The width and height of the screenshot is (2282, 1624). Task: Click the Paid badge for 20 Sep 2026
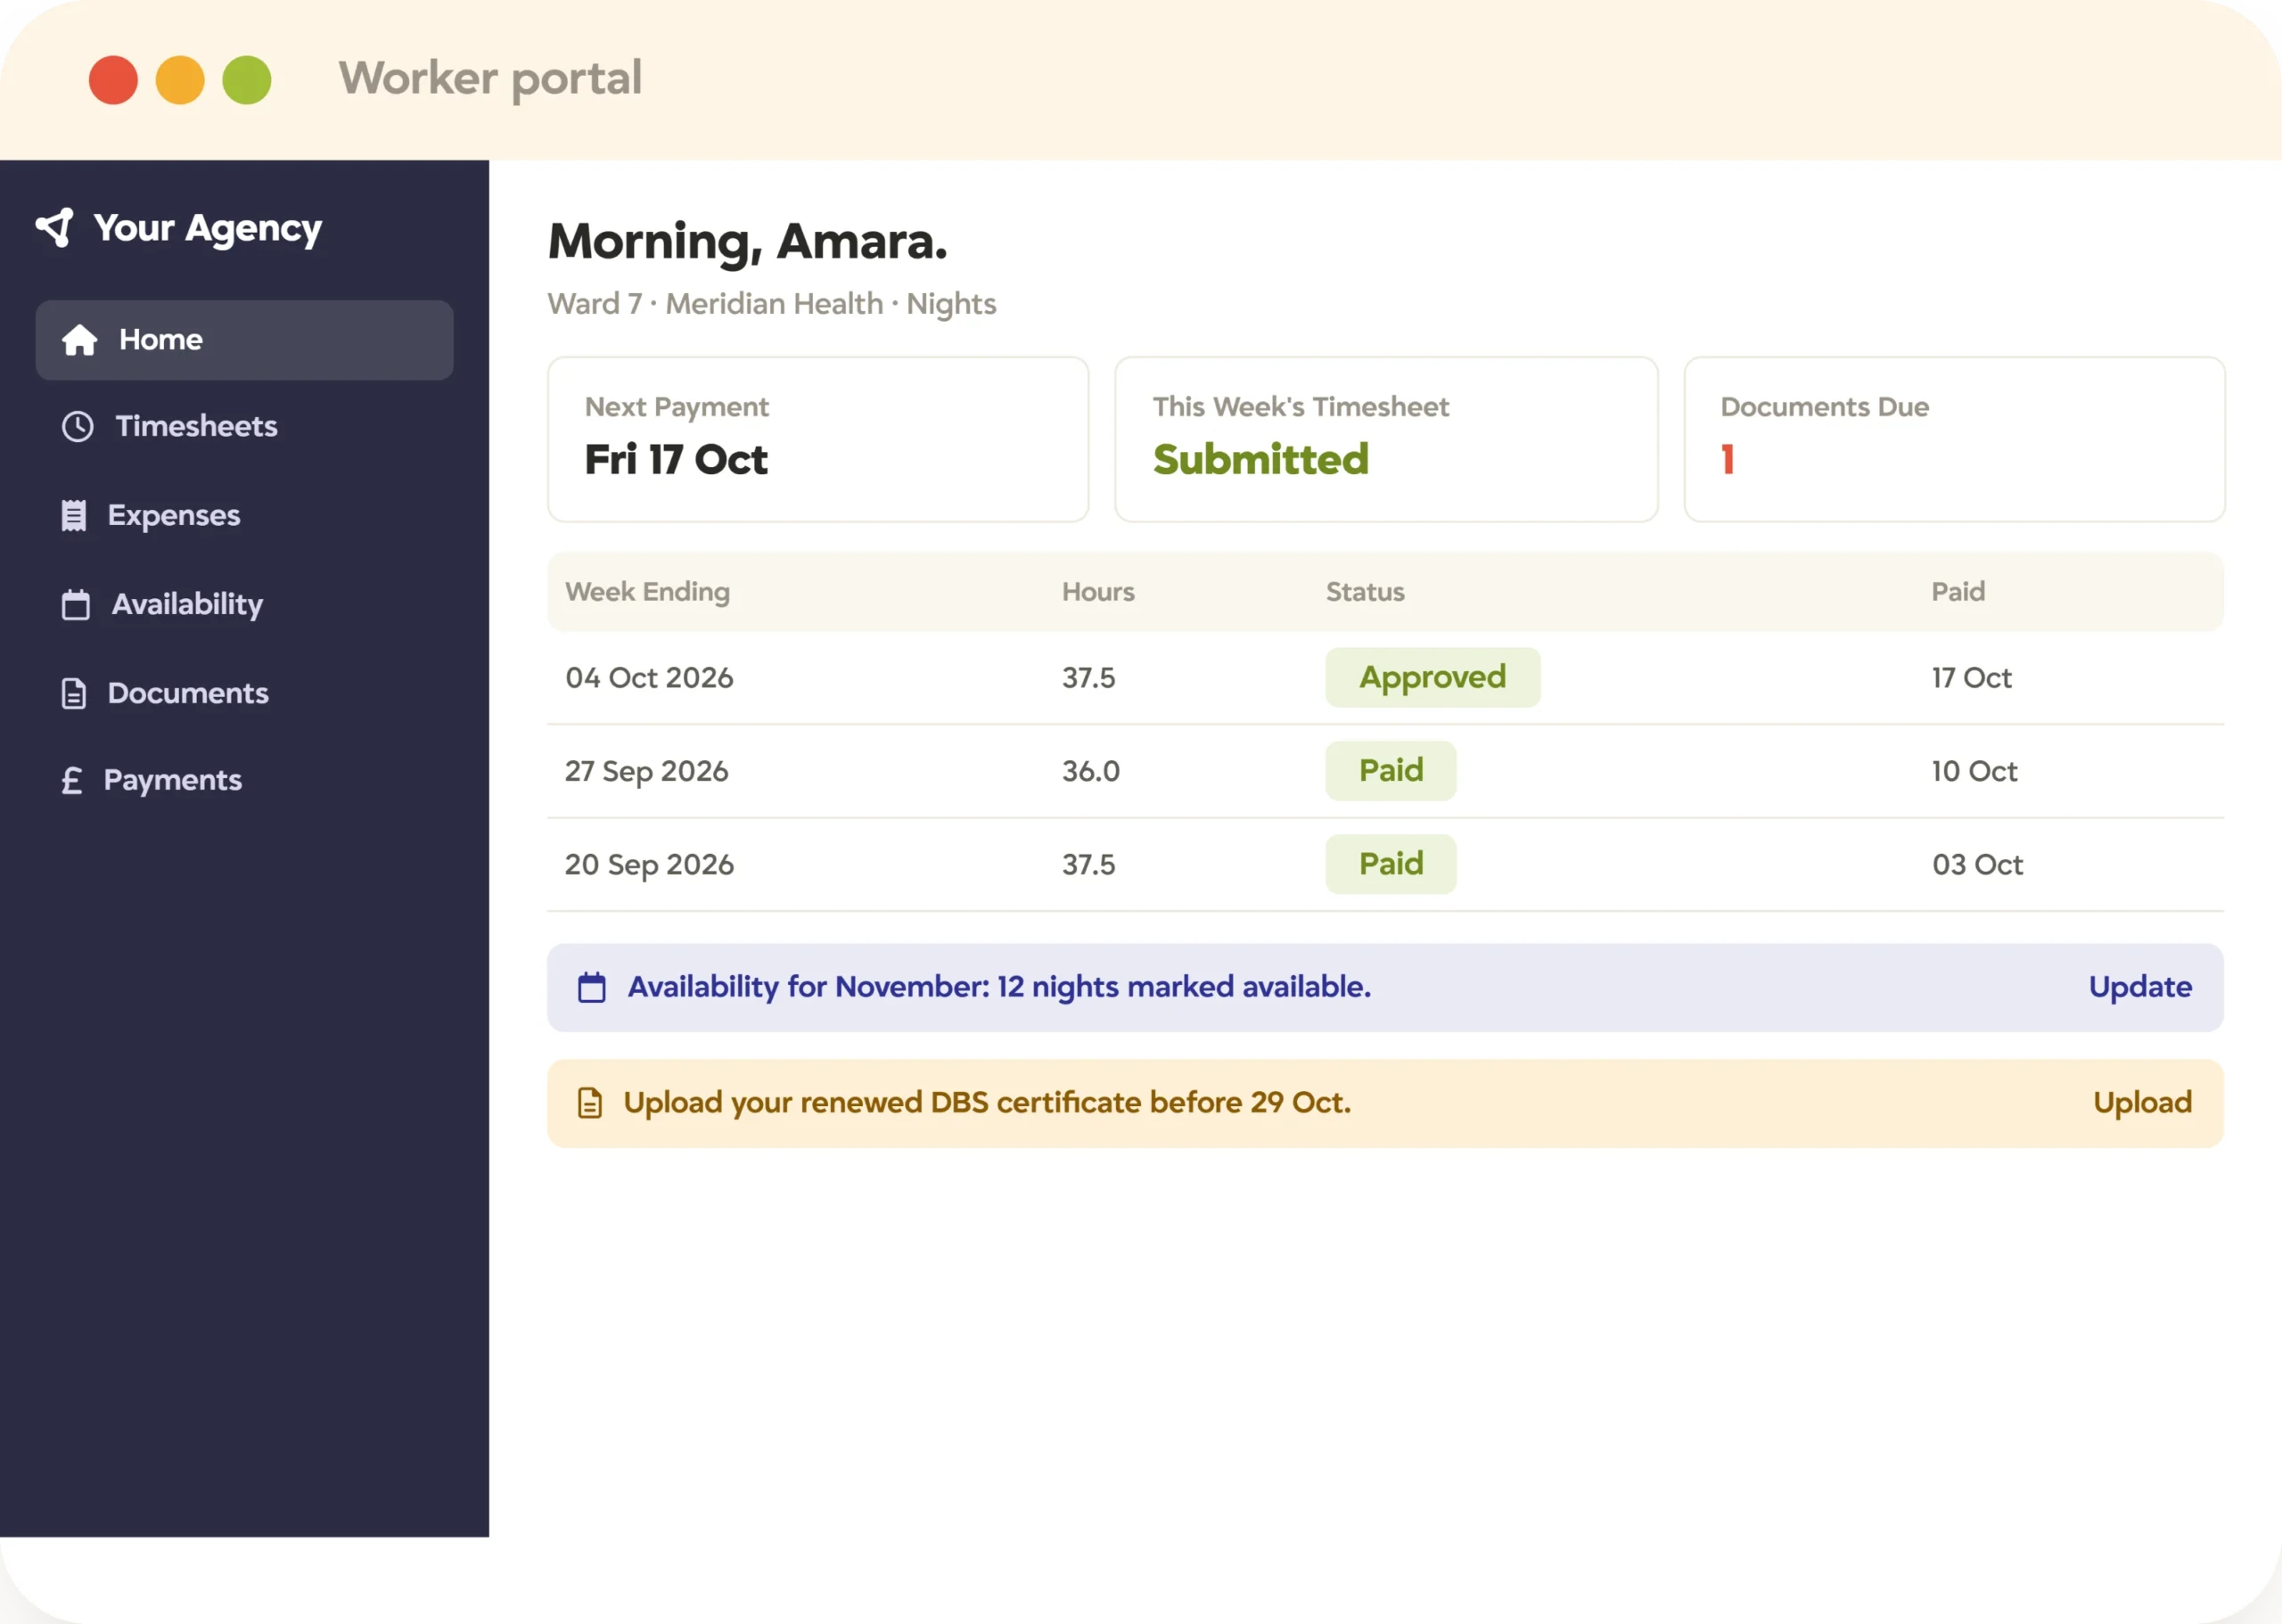1391,864
